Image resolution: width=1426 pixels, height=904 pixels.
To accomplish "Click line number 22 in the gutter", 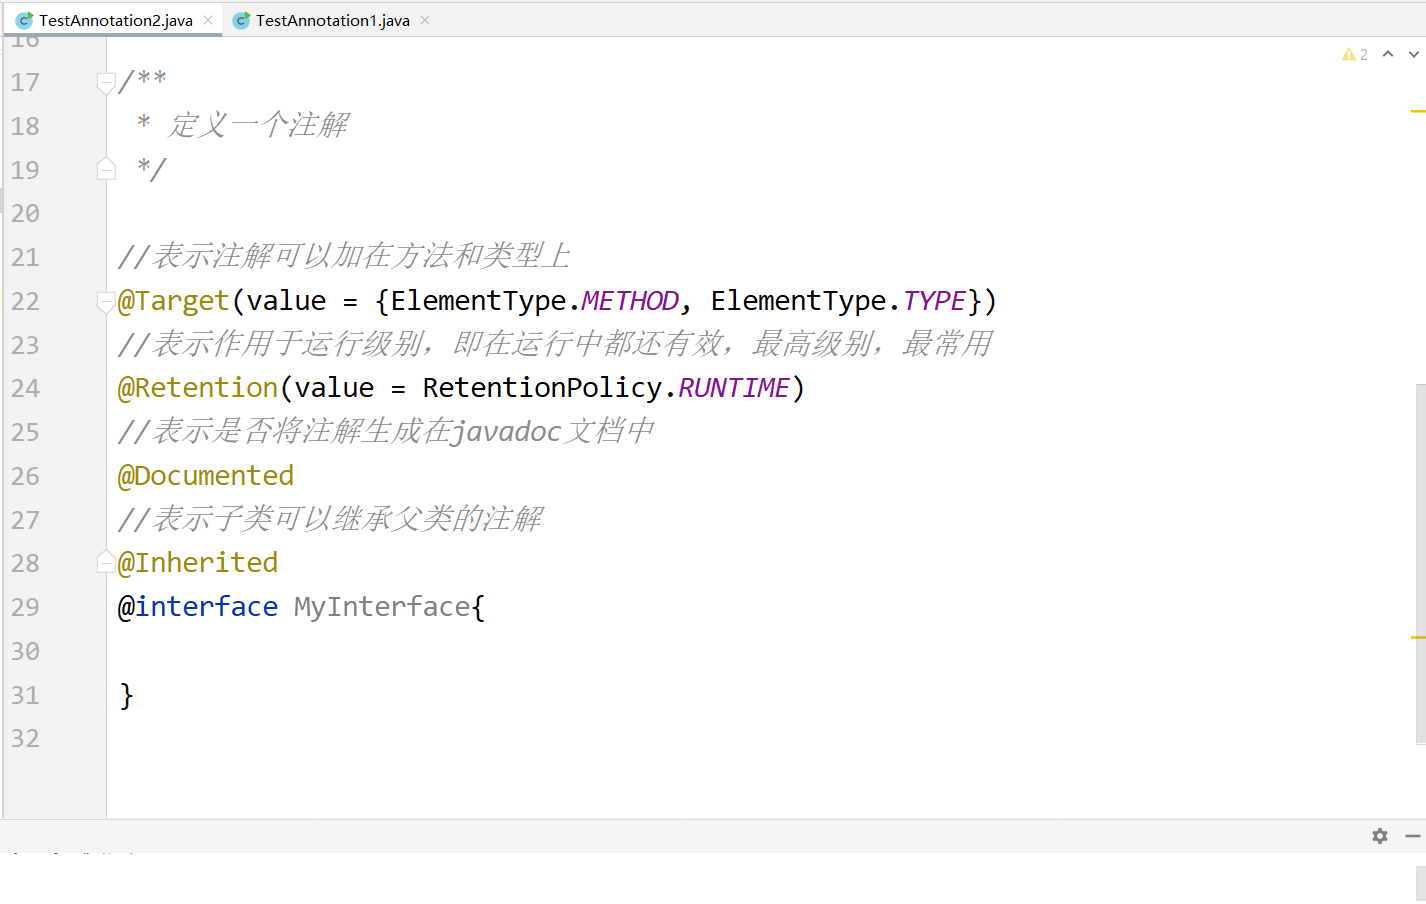I will tap(25, 301).
